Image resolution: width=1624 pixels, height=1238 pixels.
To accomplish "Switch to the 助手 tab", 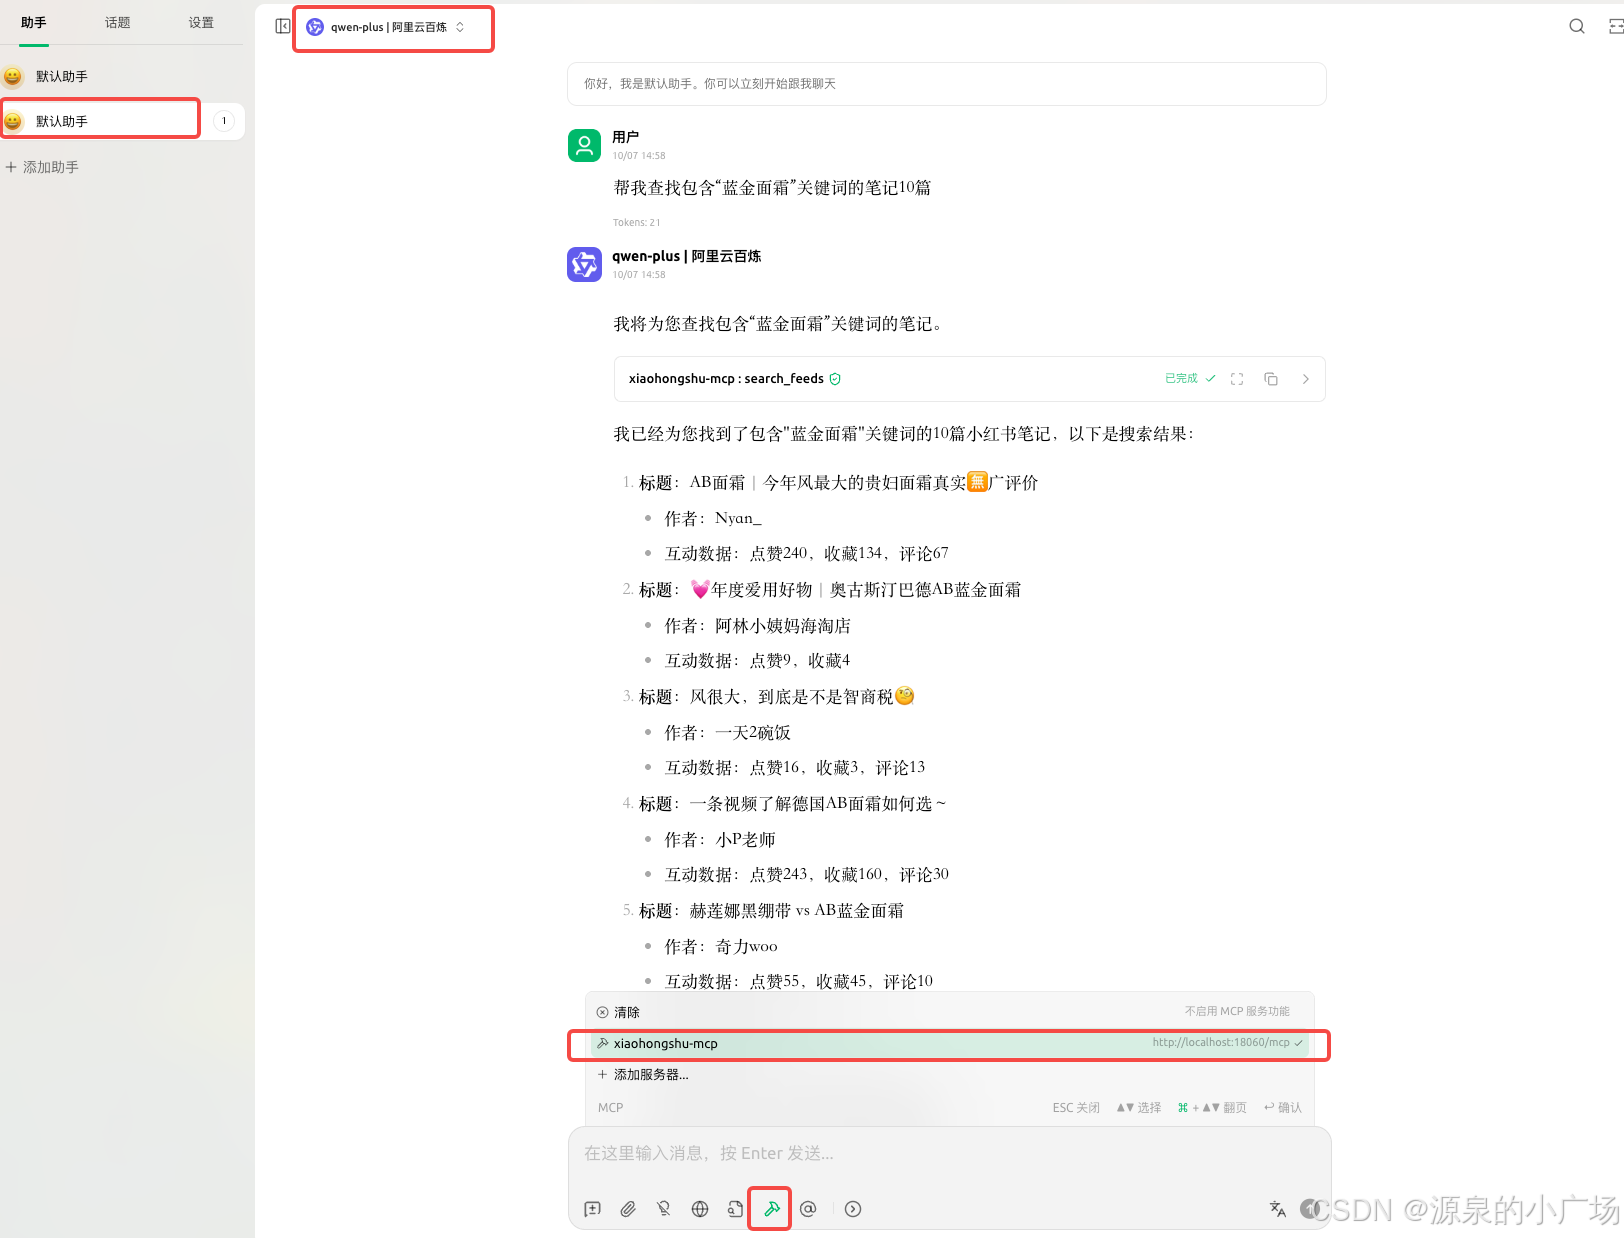I will pyautogui.click(x=34, y=22).
